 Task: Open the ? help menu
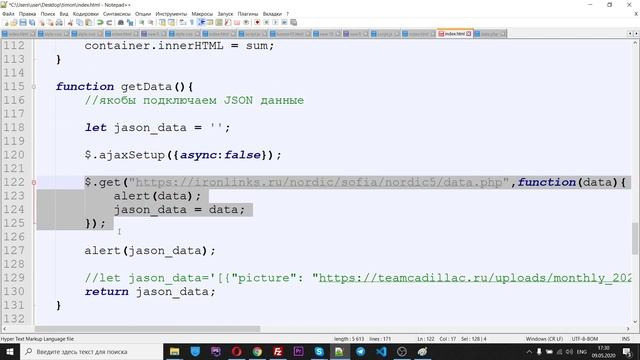[287, 14]
